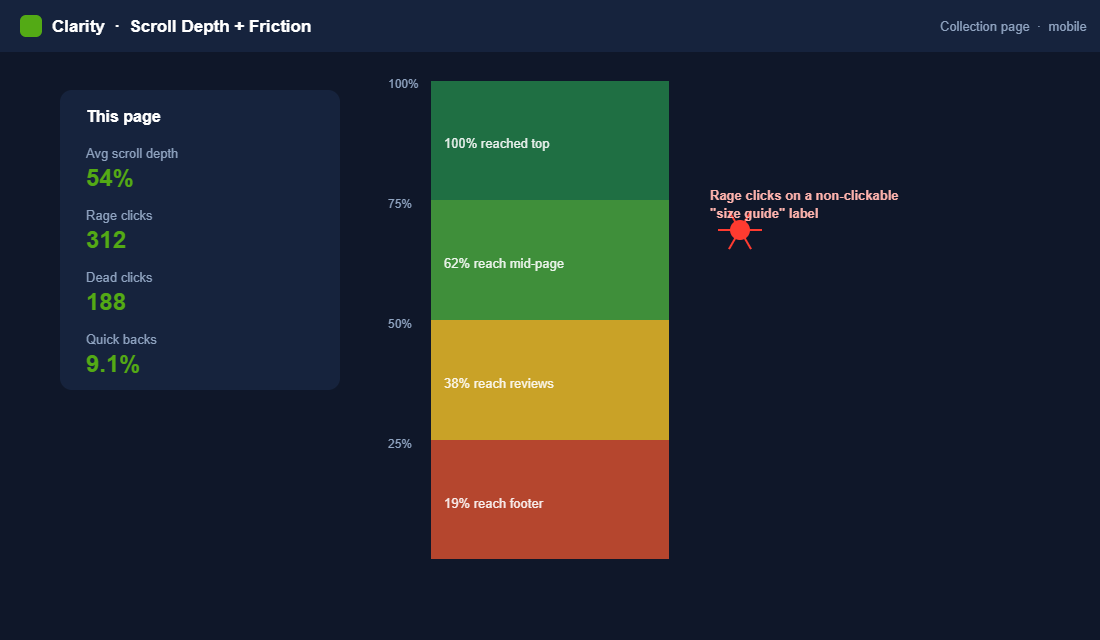
Task: Click the 100% axis label
Action: [403, 84]
